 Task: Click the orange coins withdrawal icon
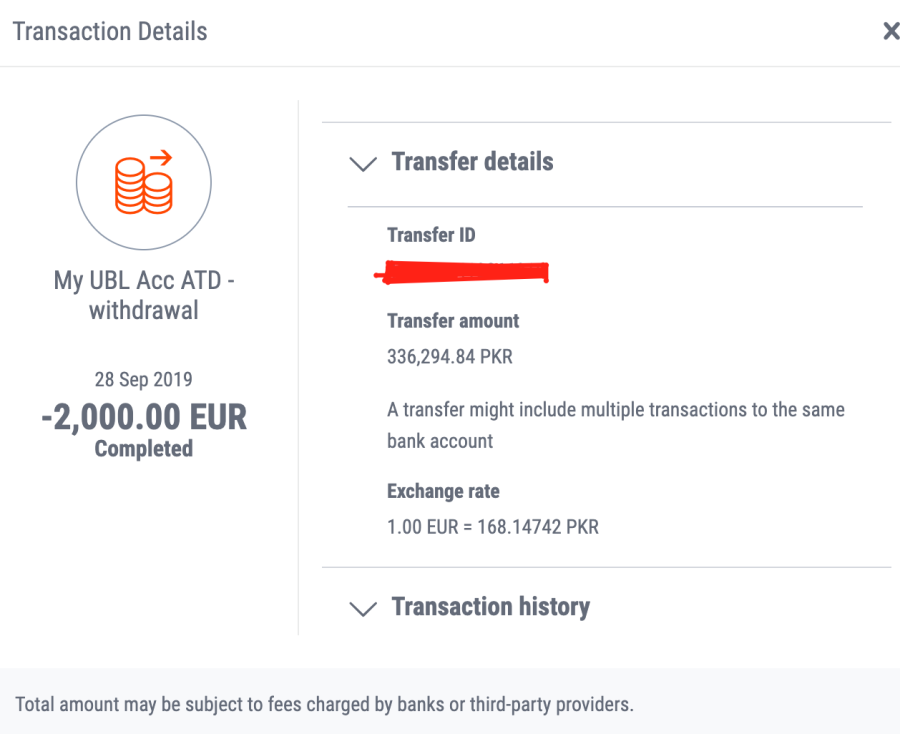(144, 182)
